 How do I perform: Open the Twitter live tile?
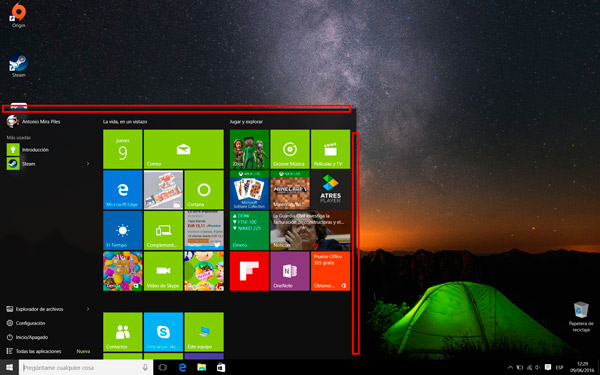204,230
